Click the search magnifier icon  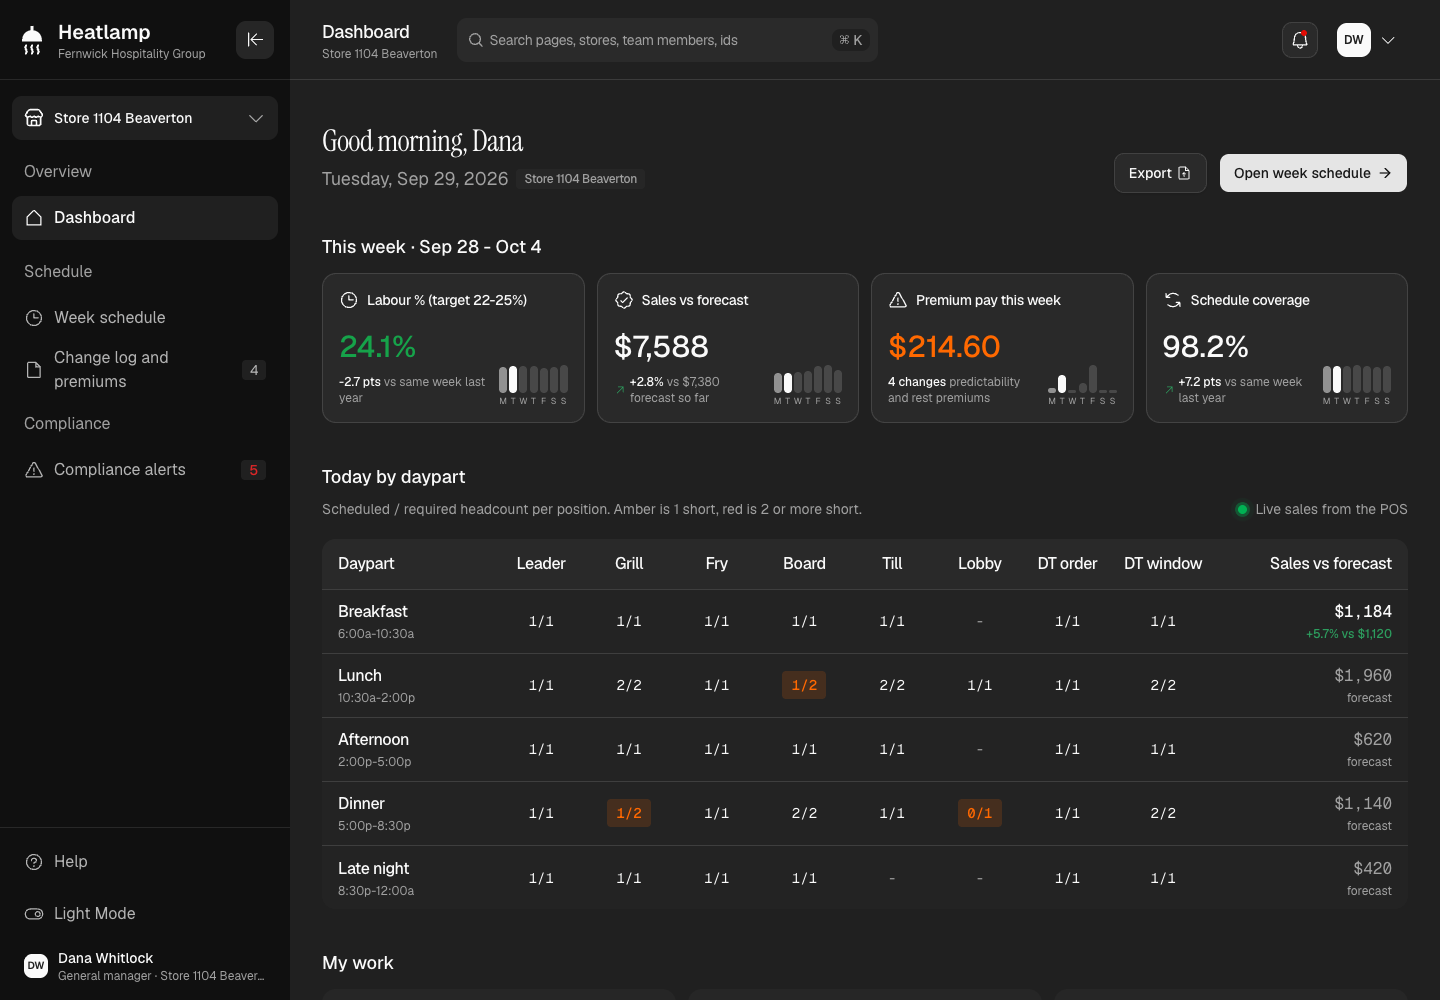(476, 40)
